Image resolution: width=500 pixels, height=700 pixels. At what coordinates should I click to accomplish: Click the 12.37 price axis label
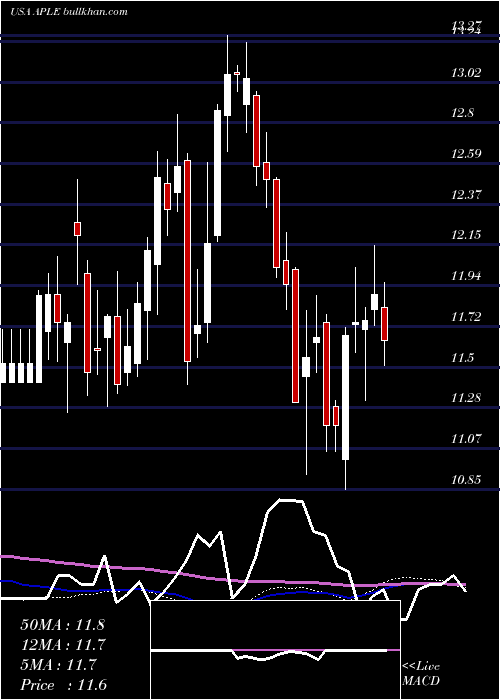(466, 195)
